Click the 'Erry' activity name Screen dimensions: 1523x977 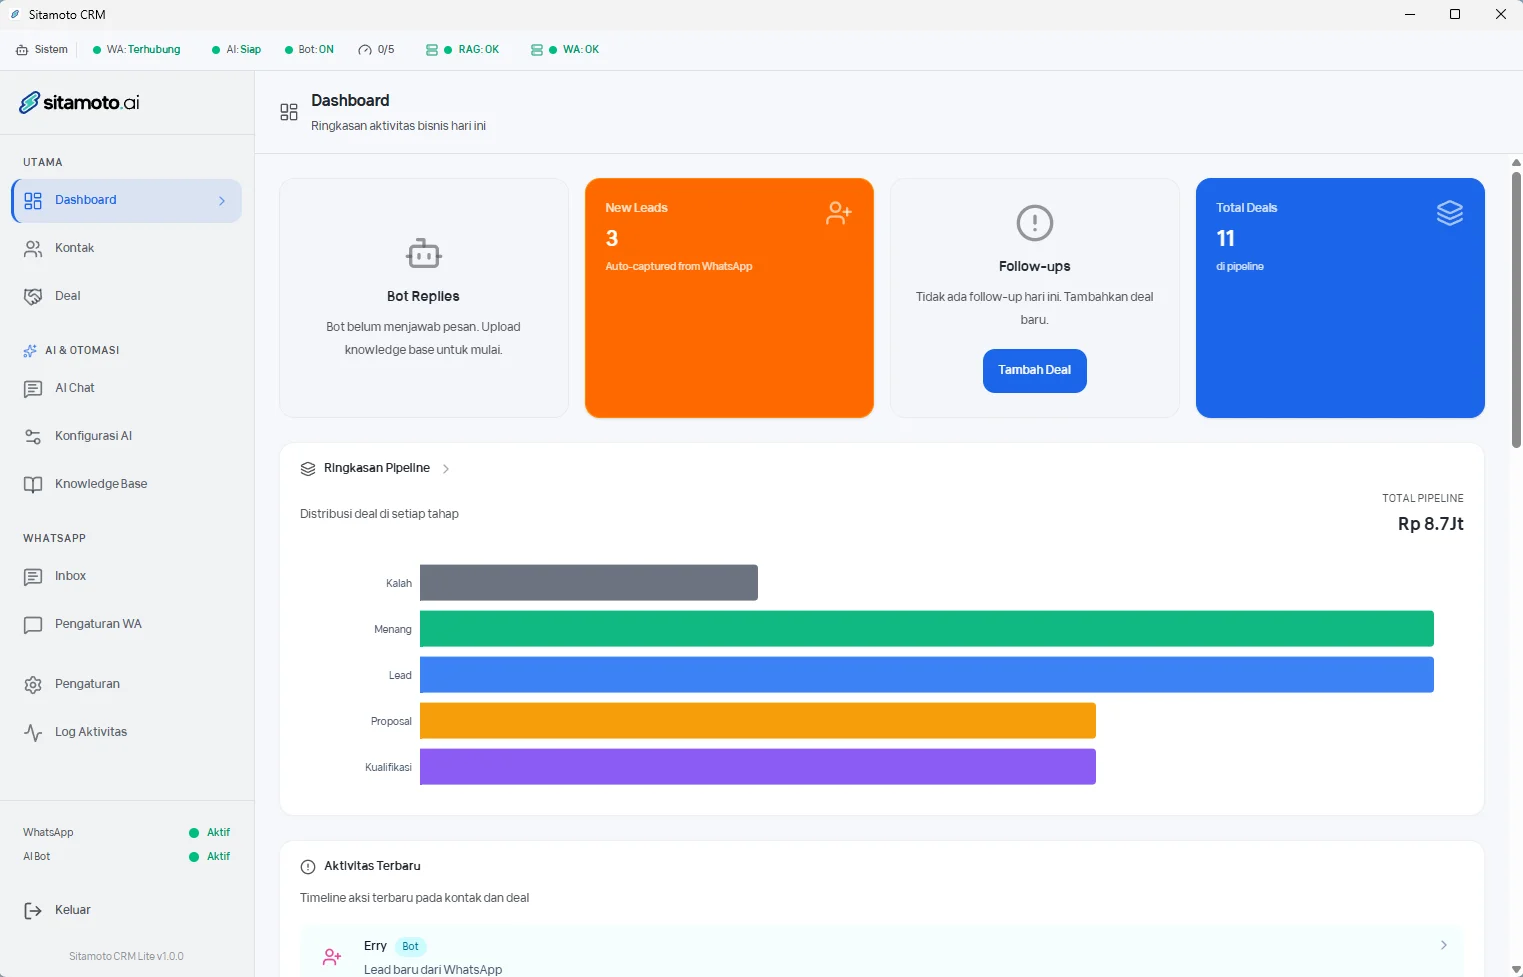(x=375, y=946)
